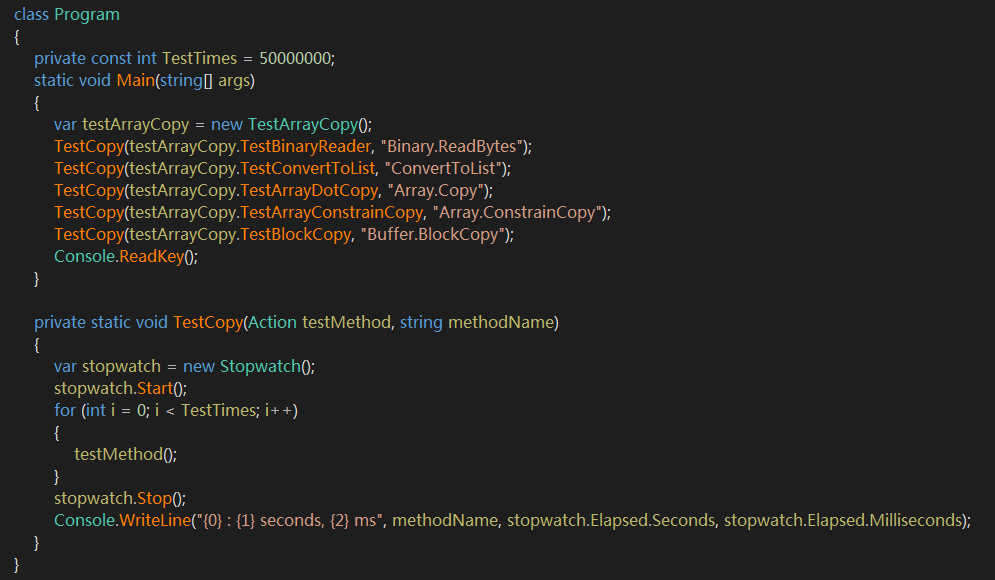The image size is (995, 580).
Task: Click the stopwatch.Start() call
Action: [x=120, y=388]
